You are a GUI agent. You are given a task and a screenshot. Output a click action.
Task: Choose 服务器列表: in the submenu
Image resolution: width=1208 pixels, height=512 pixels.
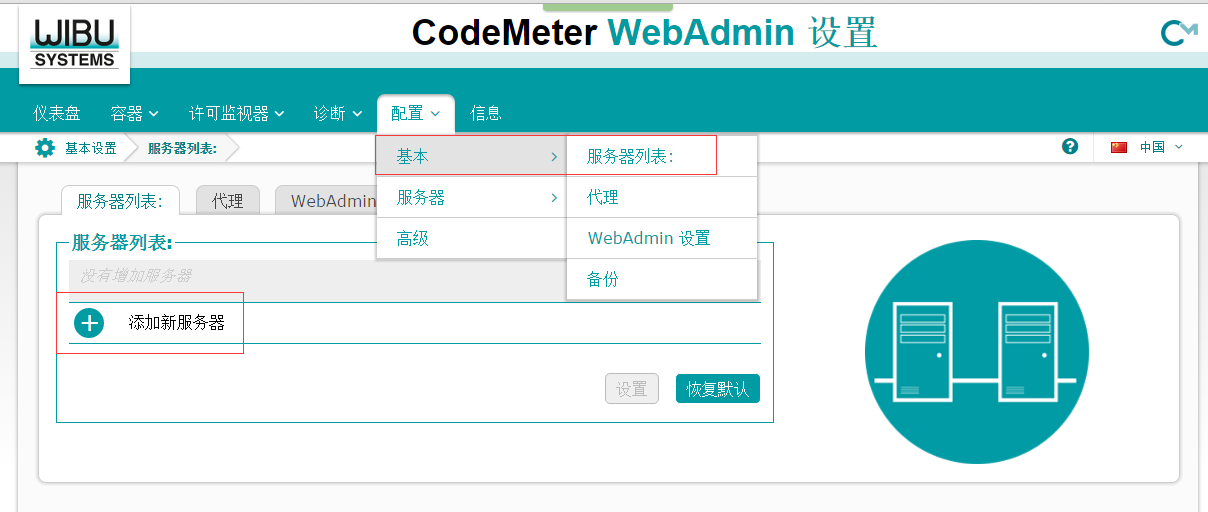pyautogui.click(x=662, y=156)
